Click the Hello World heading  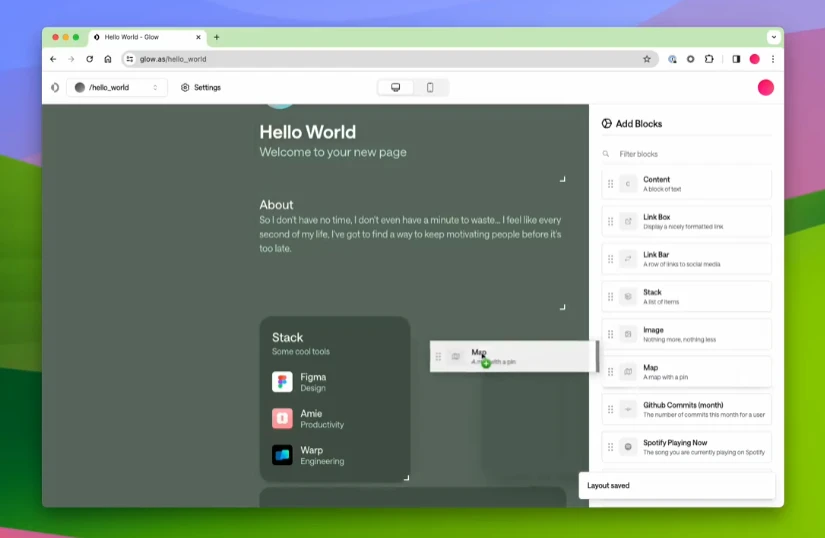(308, 132)
